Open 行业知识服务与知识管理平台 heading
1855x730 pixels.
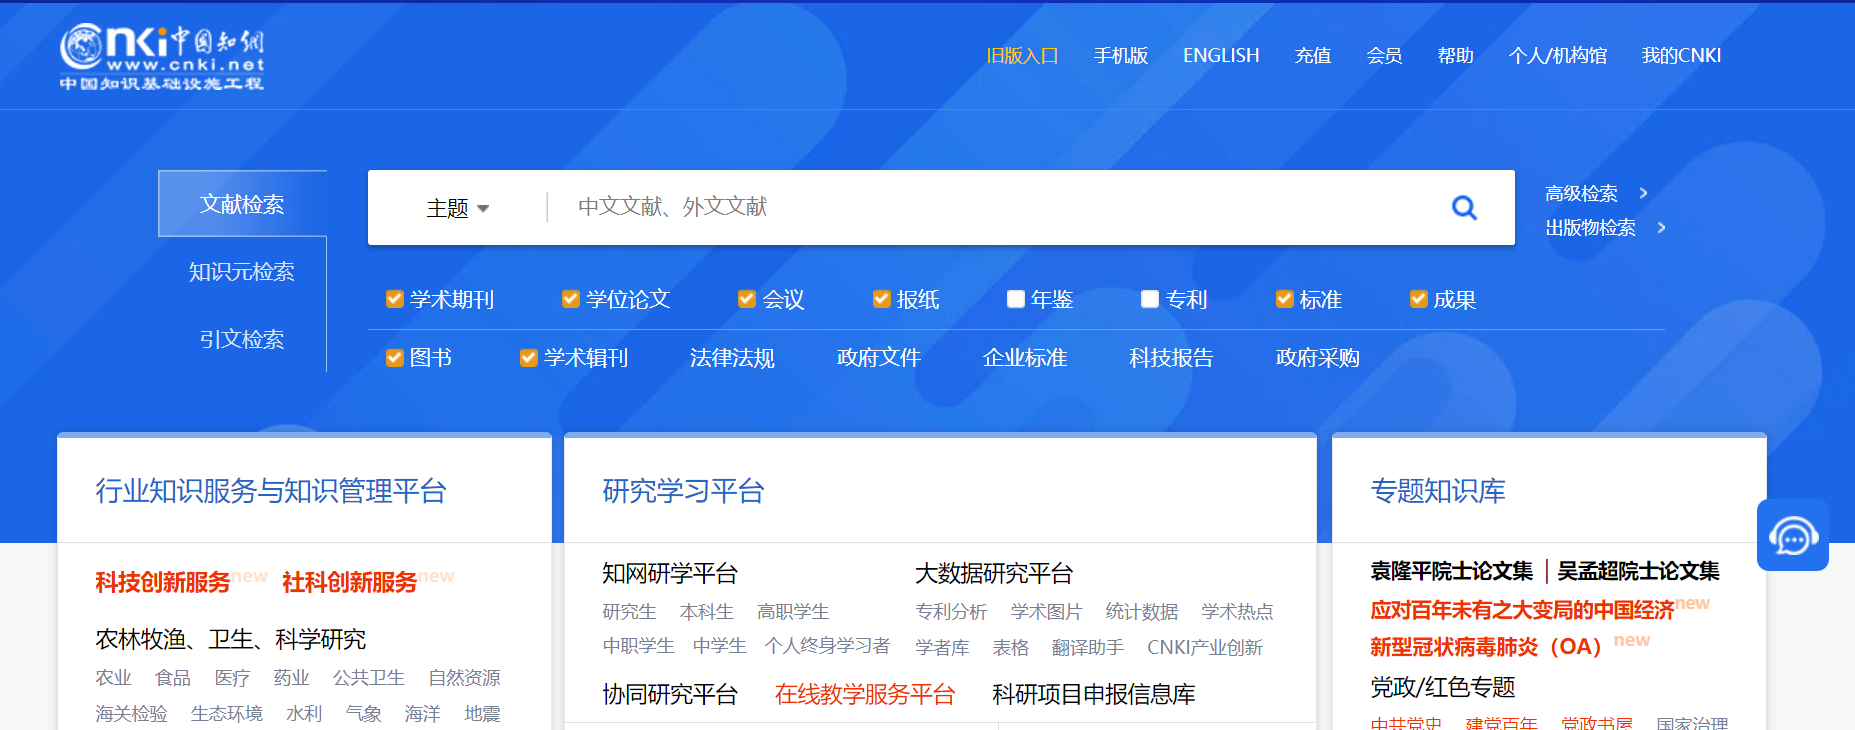point(271,491)
